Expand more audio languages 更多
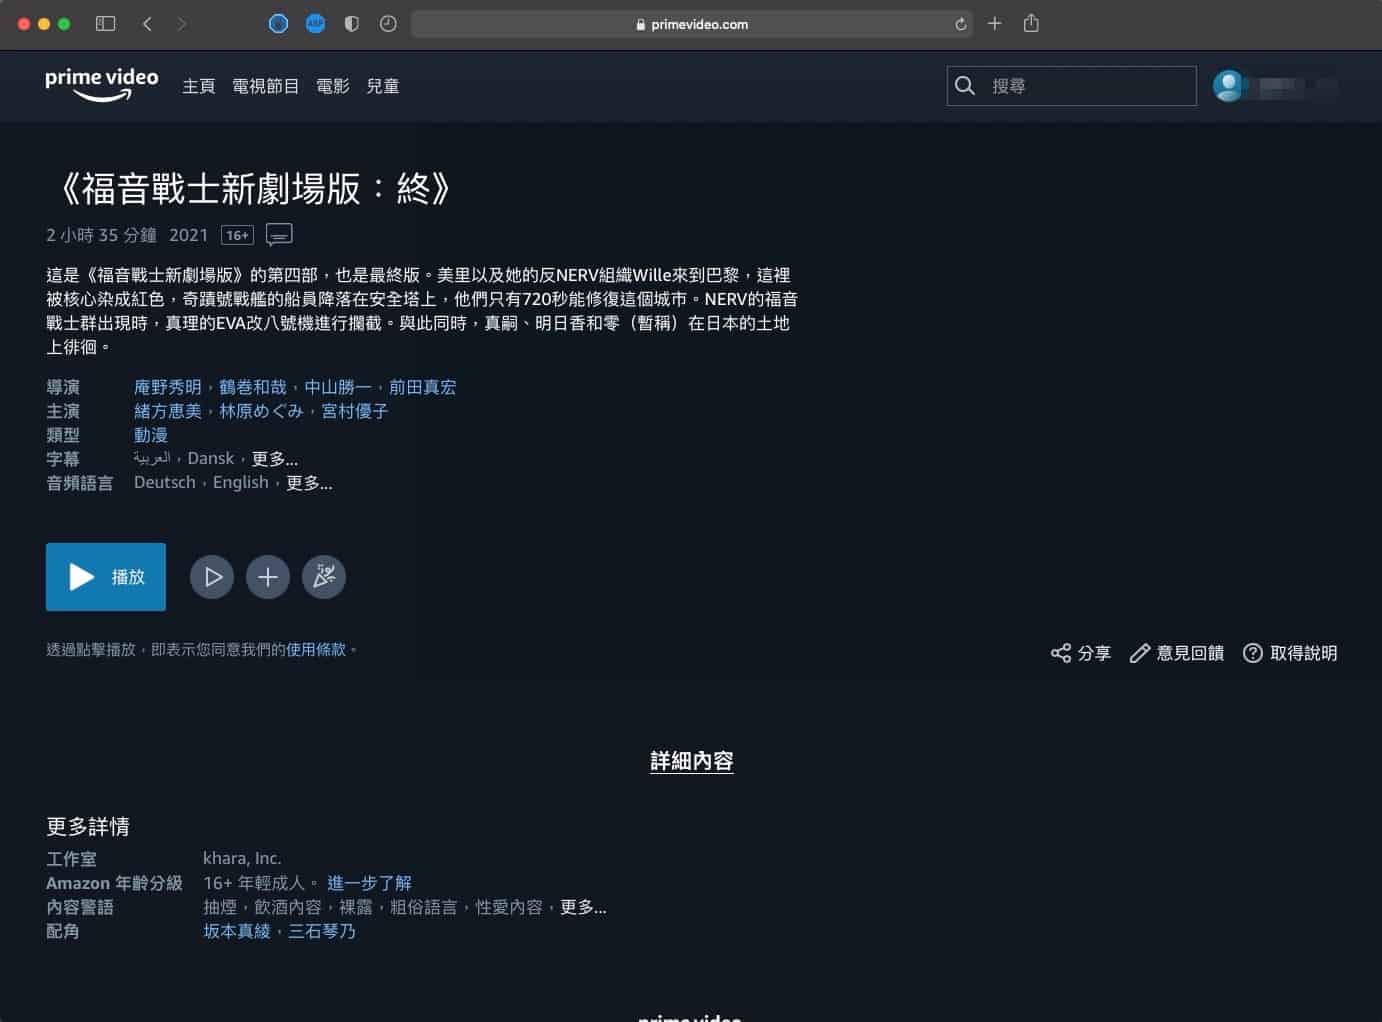 tap(309, 483)
